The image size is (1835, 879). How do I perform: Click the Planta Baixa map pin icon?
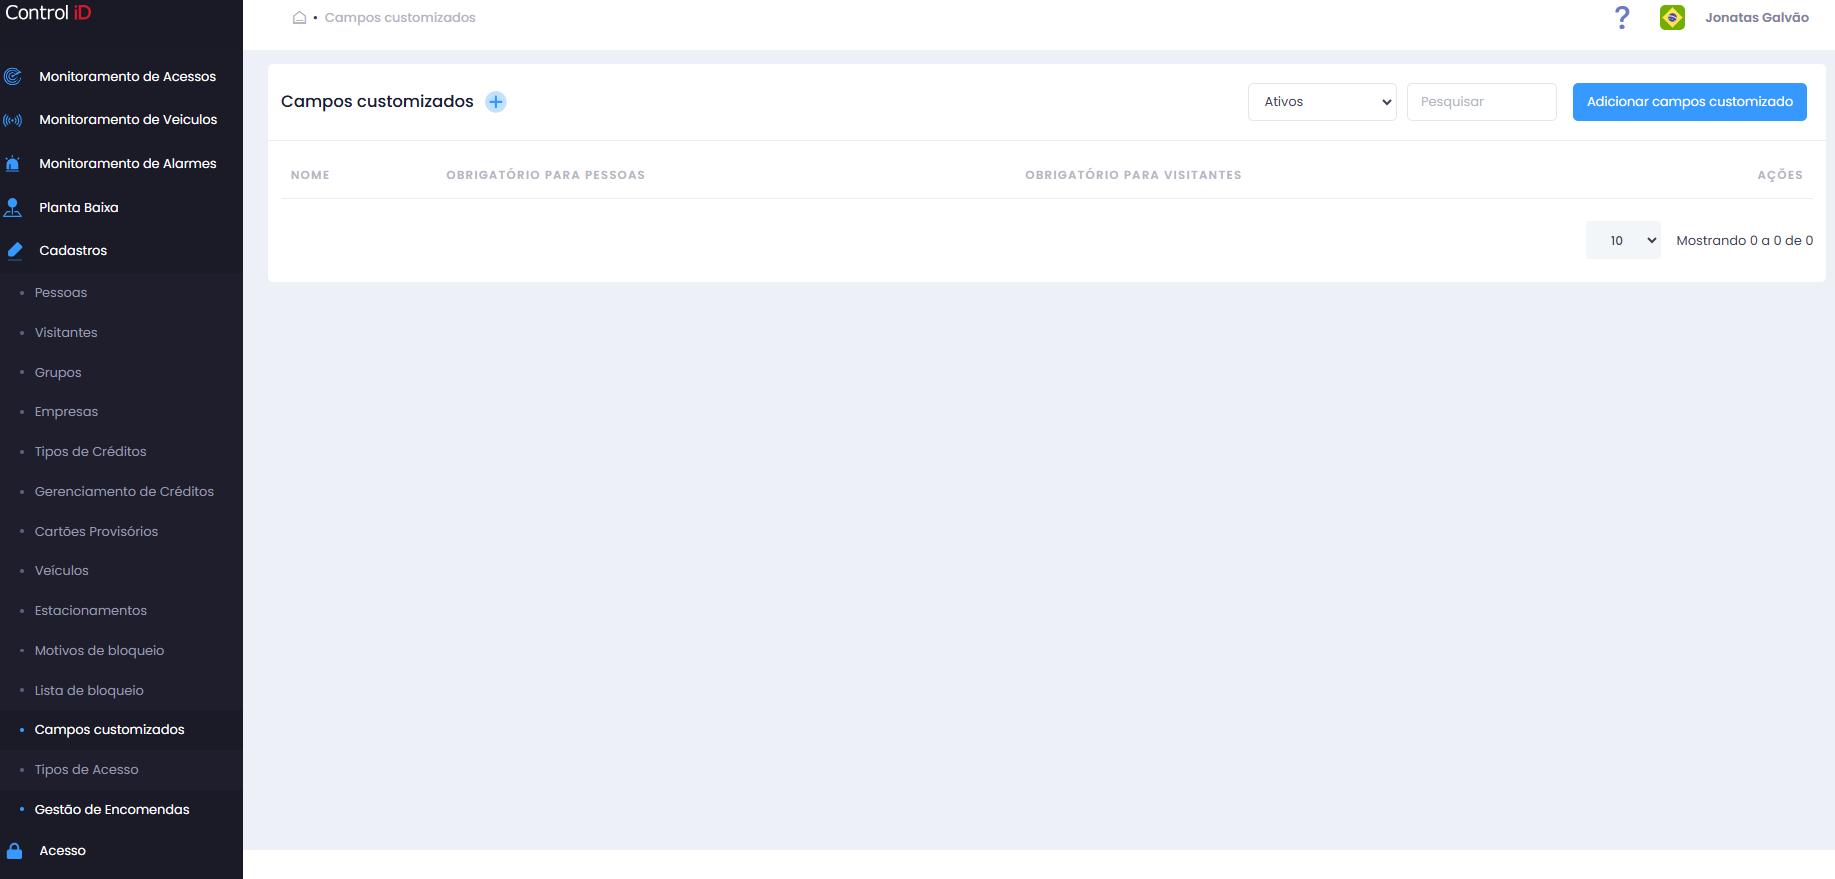coord(13,207)
